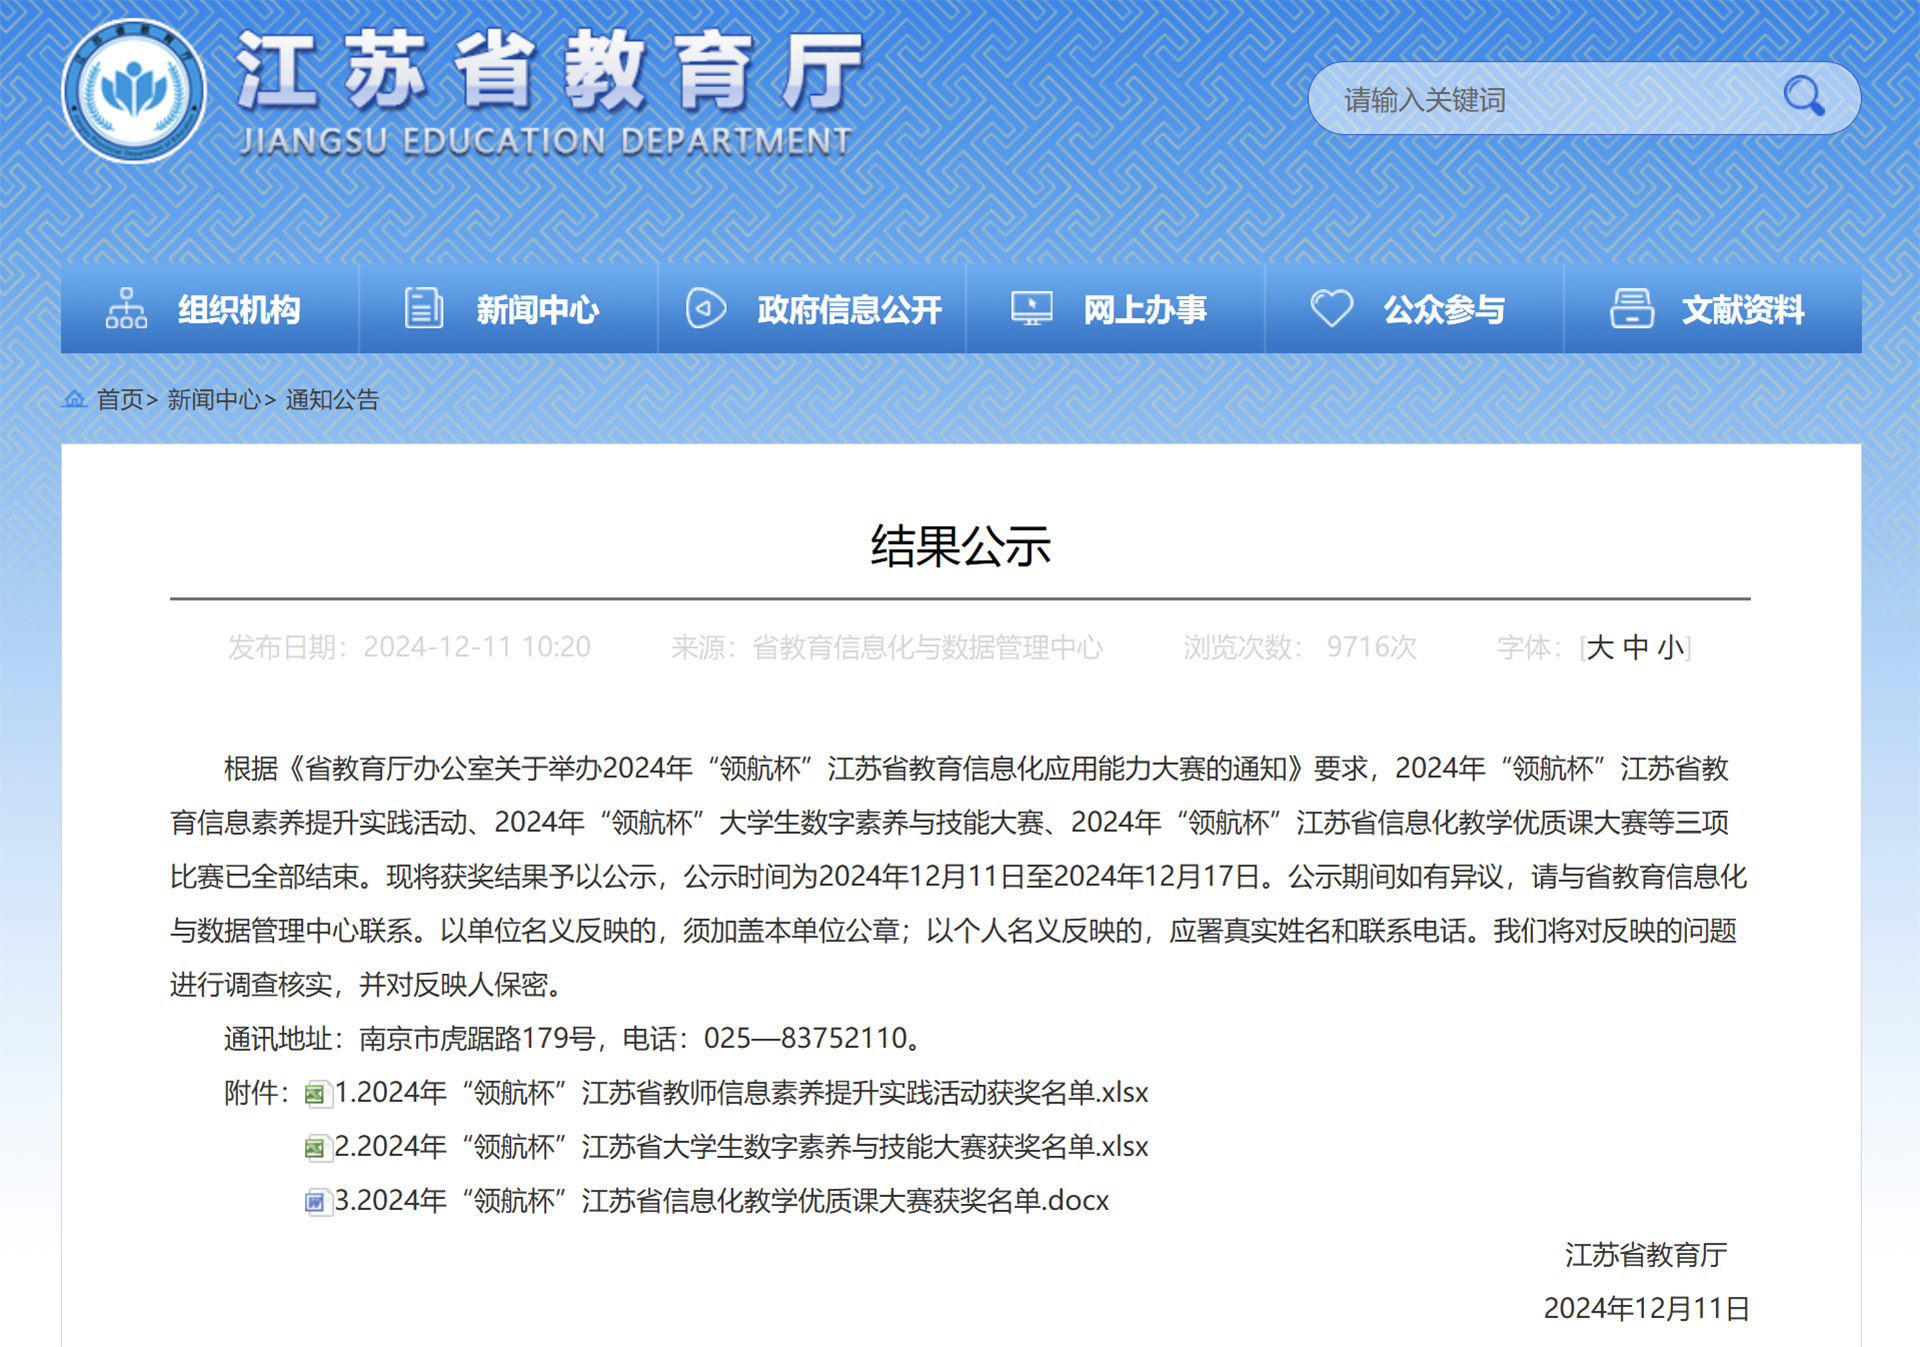Go to 文献资料 navigation tab
Screen dimensions: 1920x1347
pos(1742,310)
